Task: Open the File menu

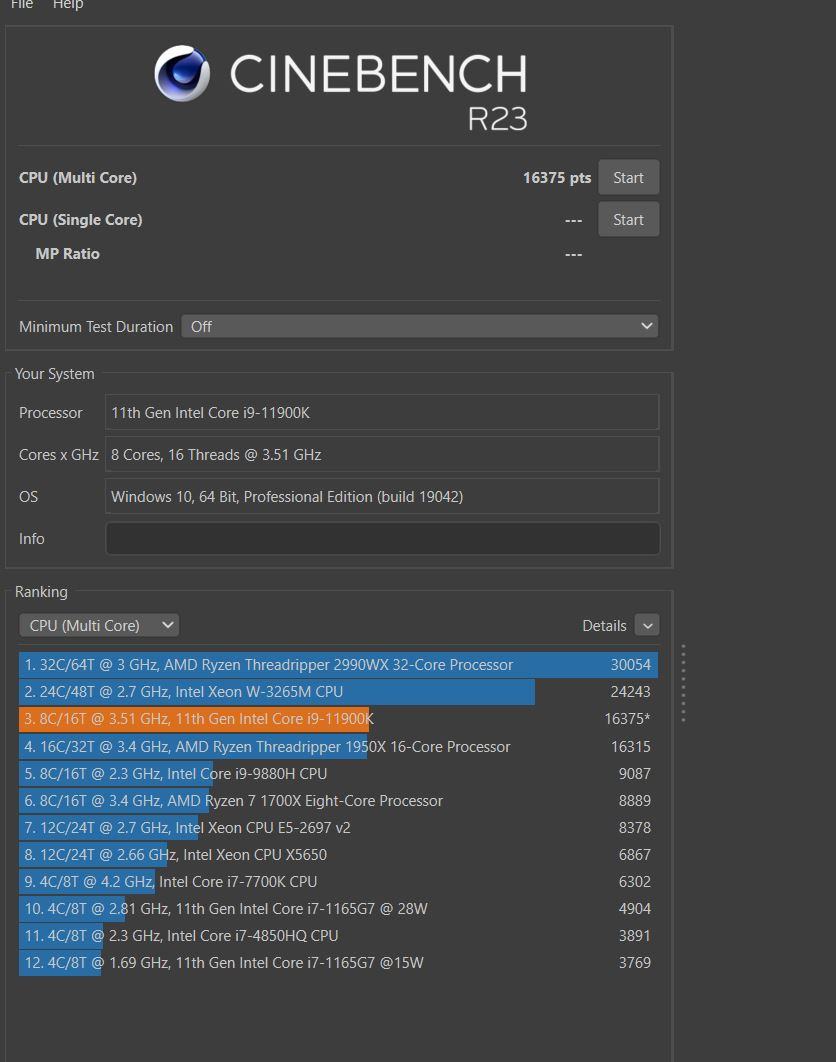Action: (22, 4)
